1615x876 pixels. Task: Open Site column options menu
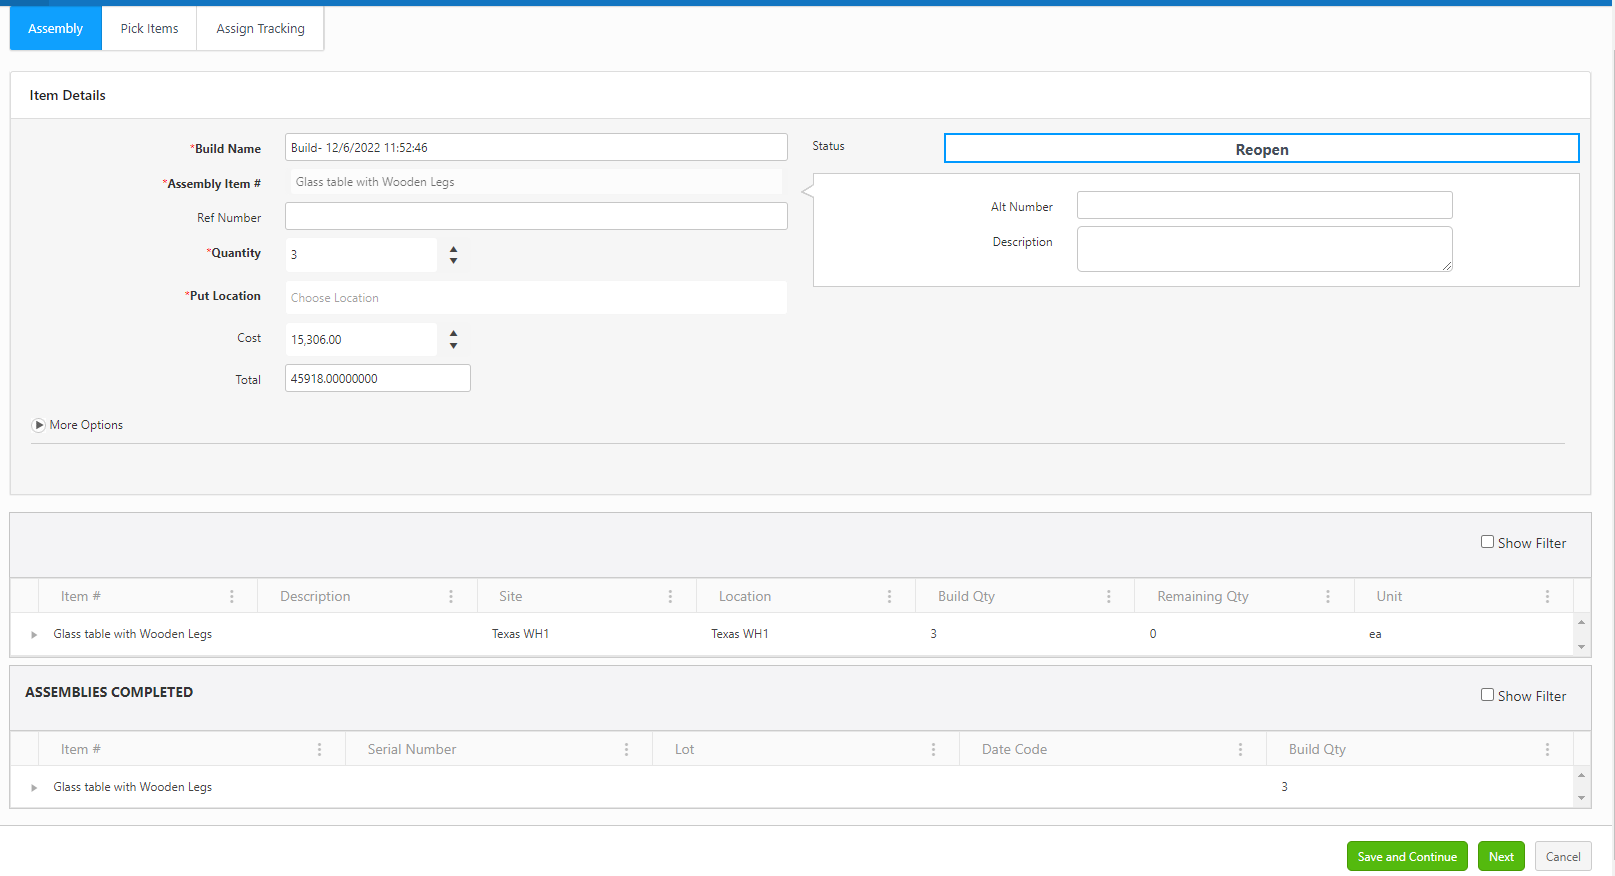[670, 596]
